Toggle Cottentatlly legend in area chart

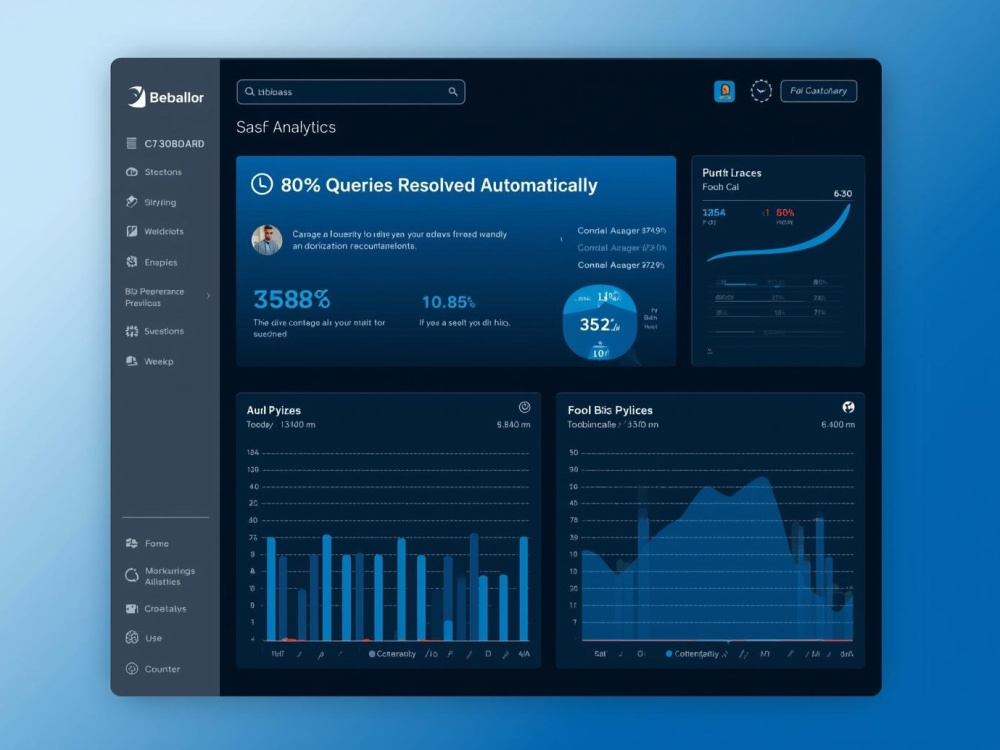(692, 654)
